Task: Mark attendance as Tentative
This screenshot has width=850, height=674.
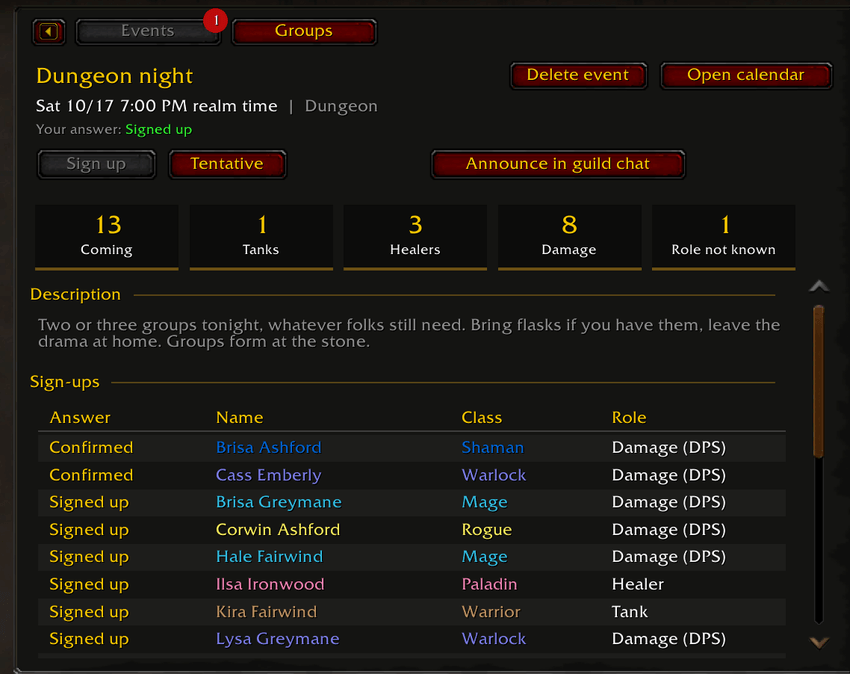Action: [x=227, y=164]
